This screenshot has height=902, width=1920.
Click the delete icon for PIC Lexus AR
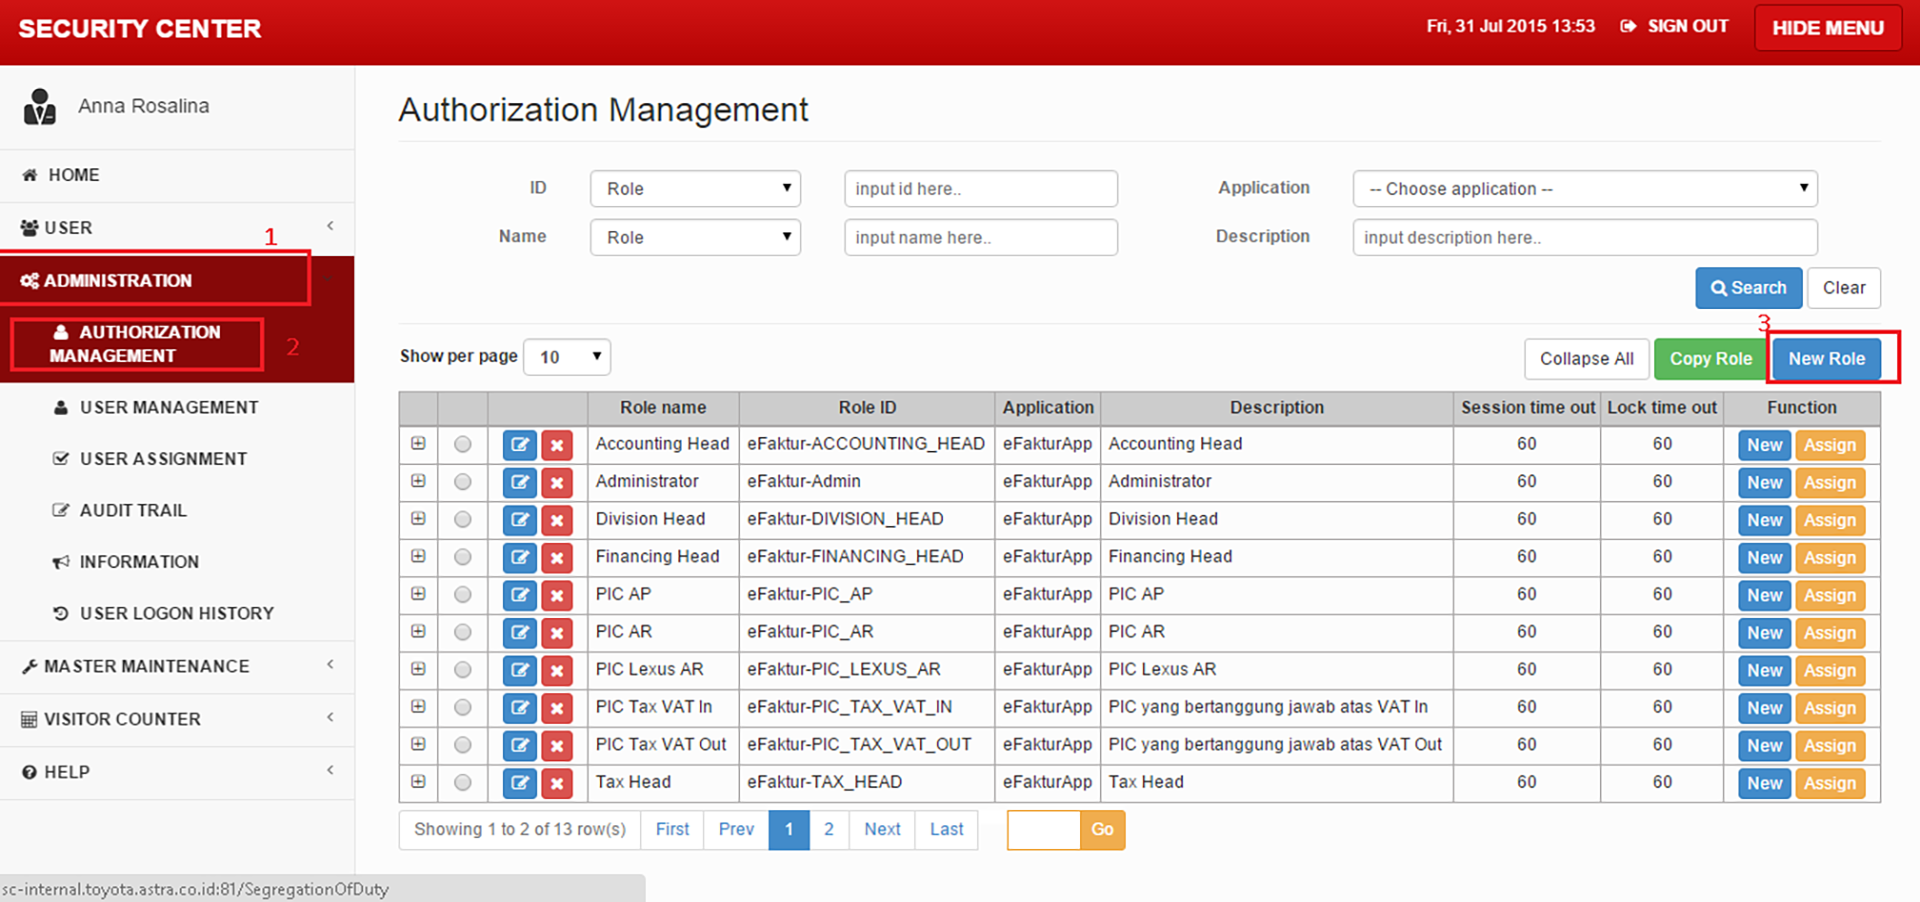point(557,670)
